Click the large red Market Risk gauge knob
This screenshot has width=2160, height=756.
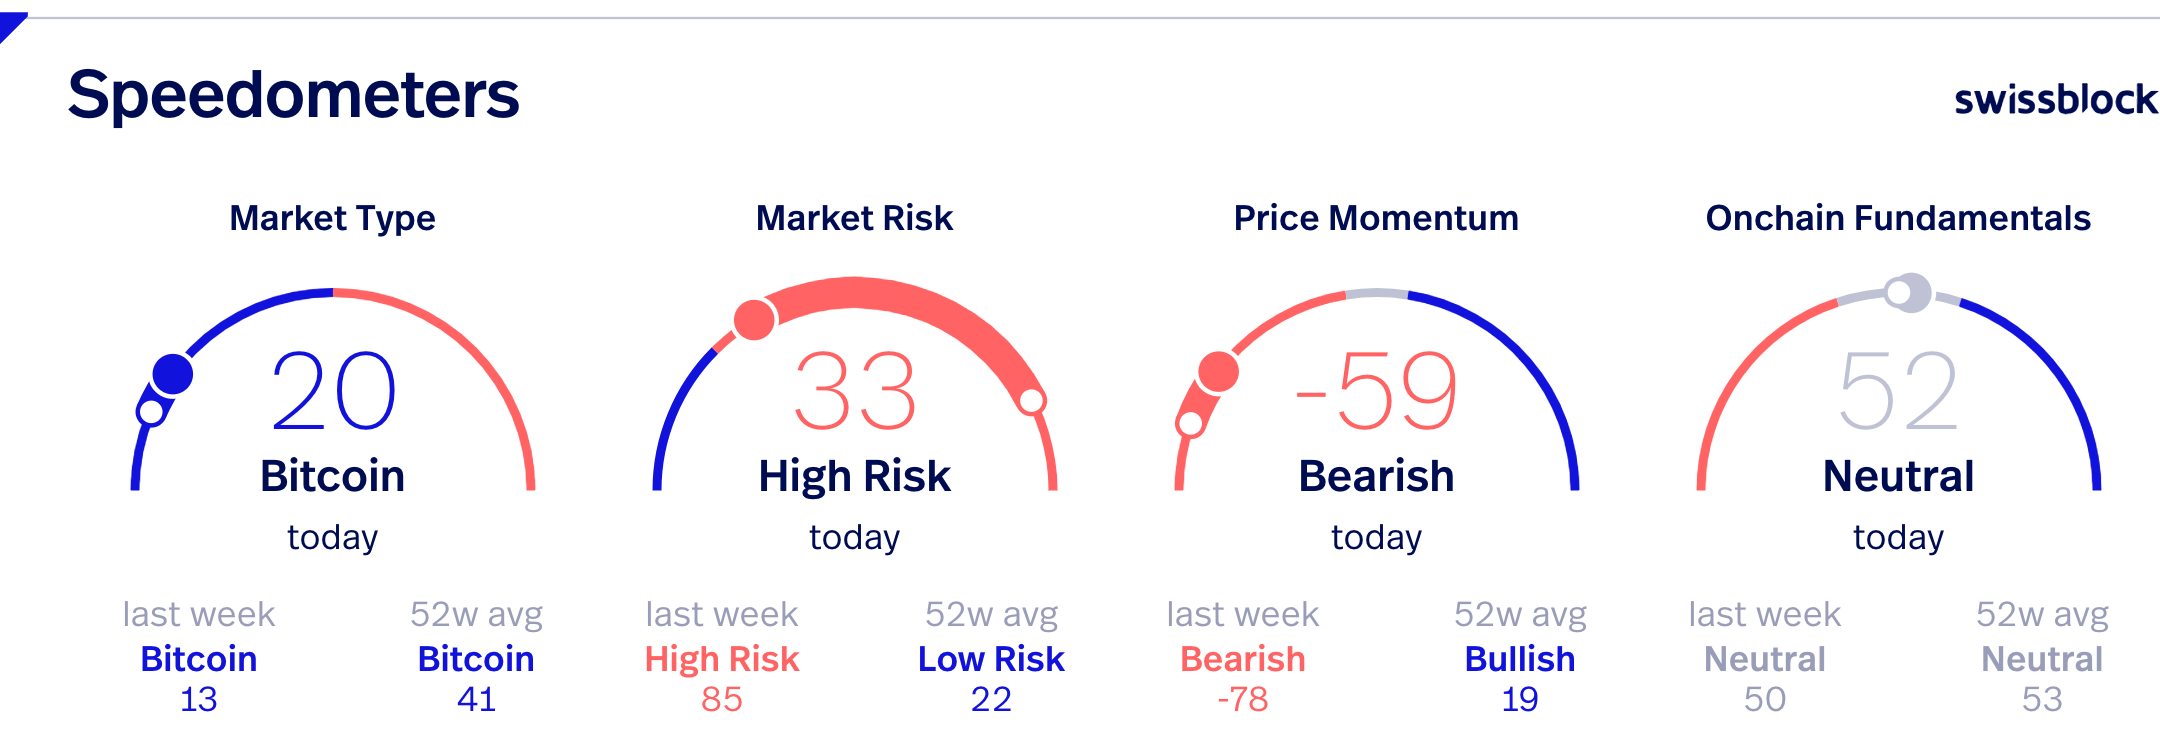[x=755, y=319]
